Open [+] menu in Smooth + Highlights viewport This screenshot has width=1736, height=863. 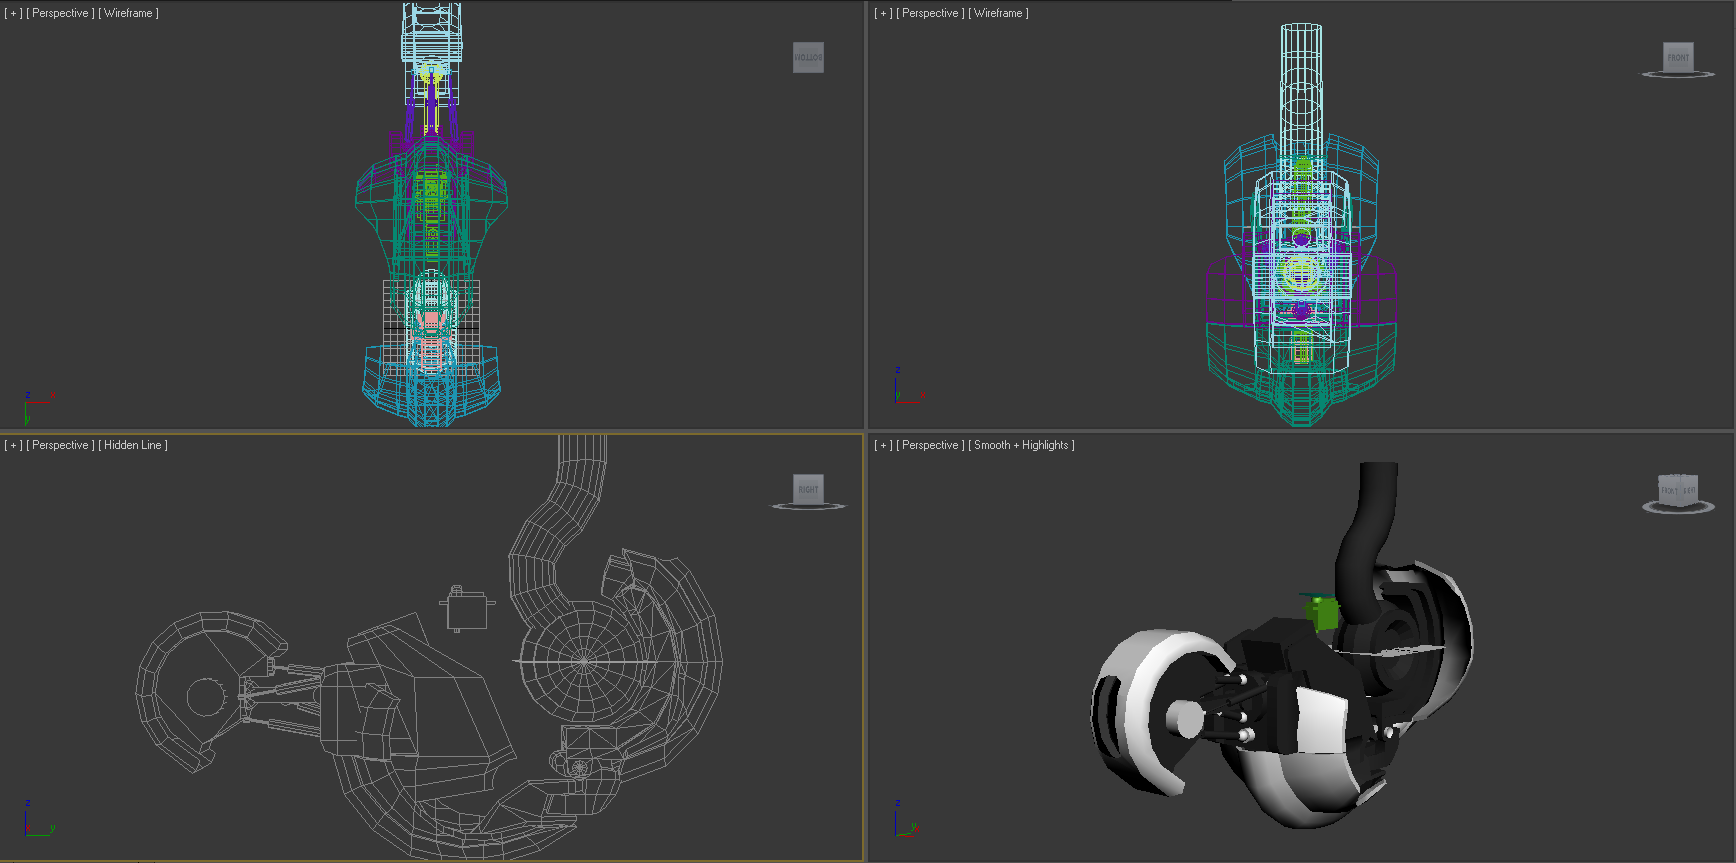pyautogui.click(x=883, y=445)
